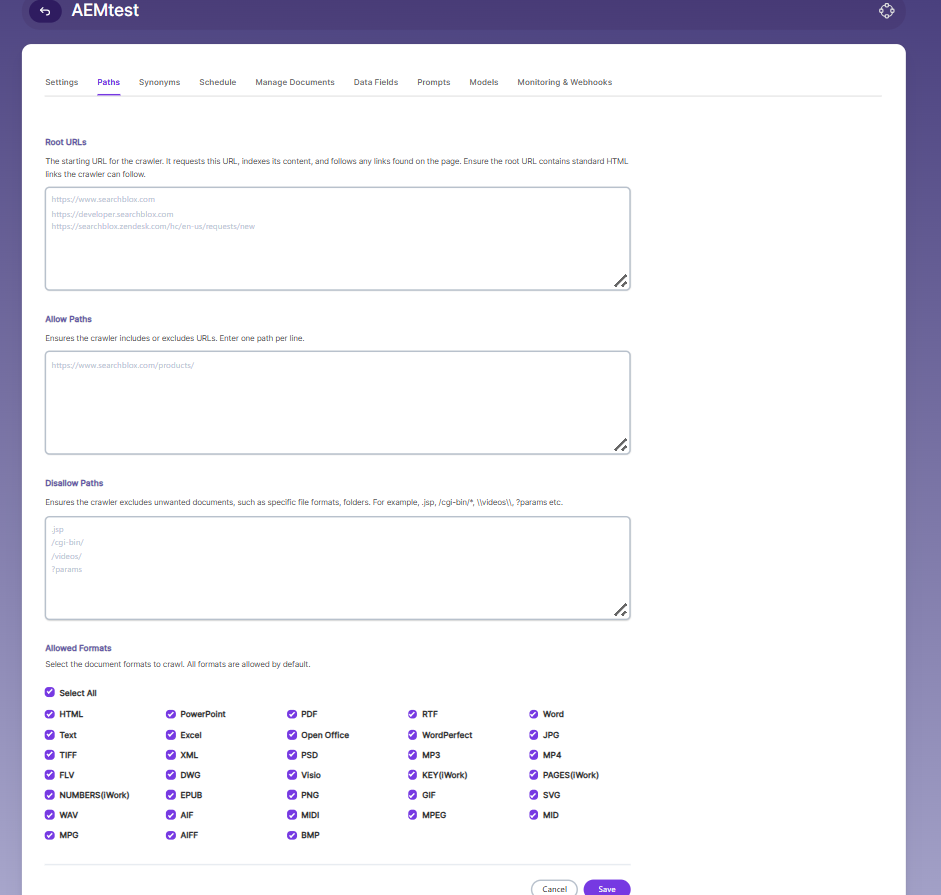This screenshot has width=941, height=895.
Task: Toggle the JPG format checkbox
Action: coord(534,735)
